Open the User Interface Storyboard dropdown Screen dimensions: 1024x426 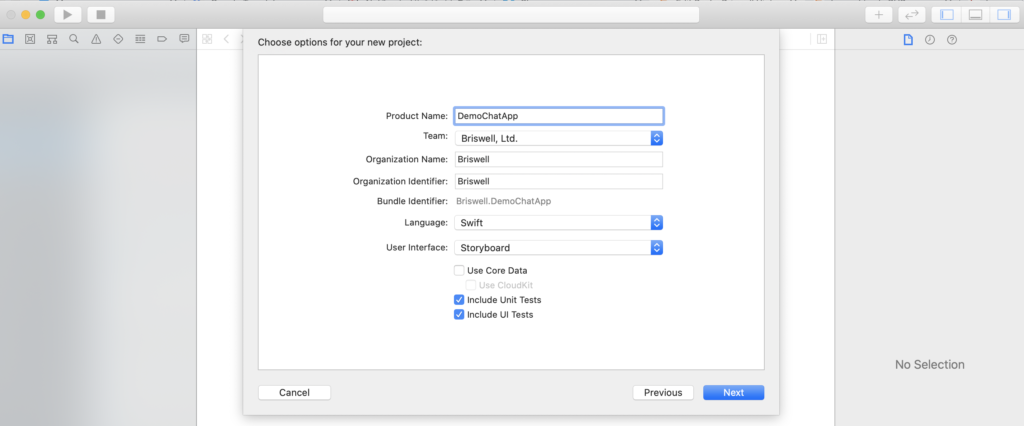[559, 247]
